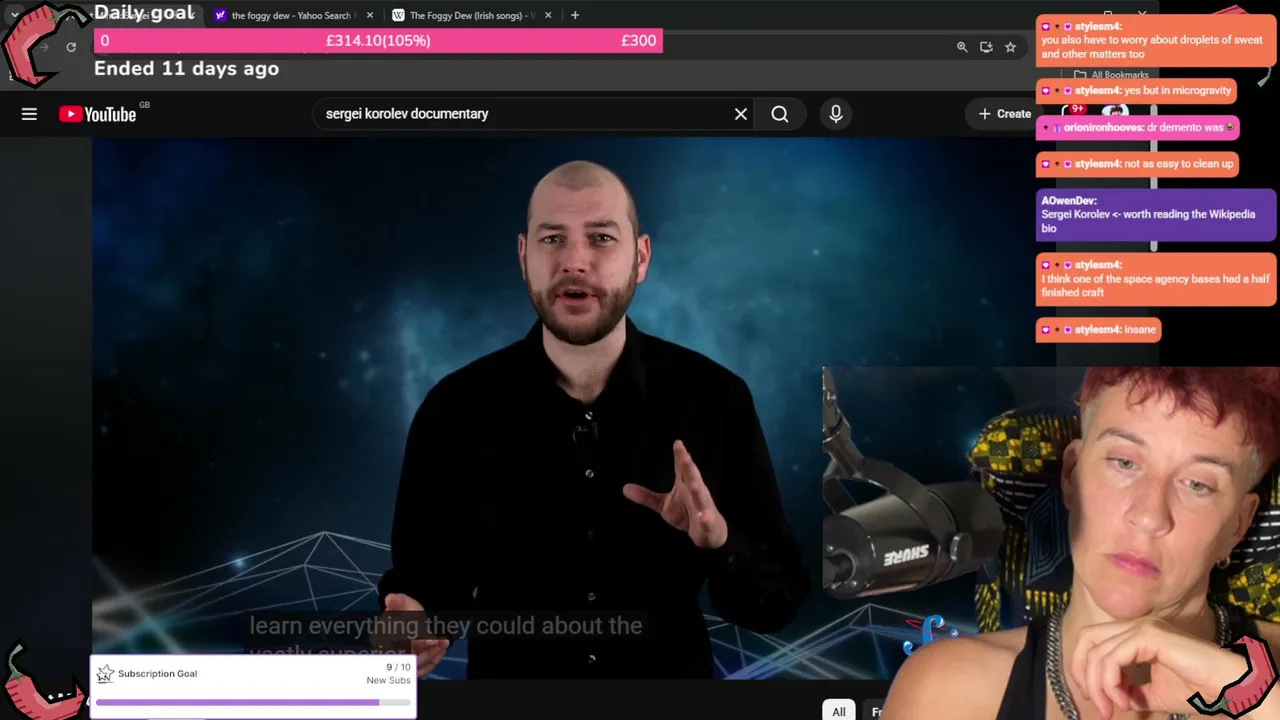The height and width of the screenshot is (720, 1280).
Task: Click the Create button on YouTube
Action: pyautogui.click(x=1003, y=114)
